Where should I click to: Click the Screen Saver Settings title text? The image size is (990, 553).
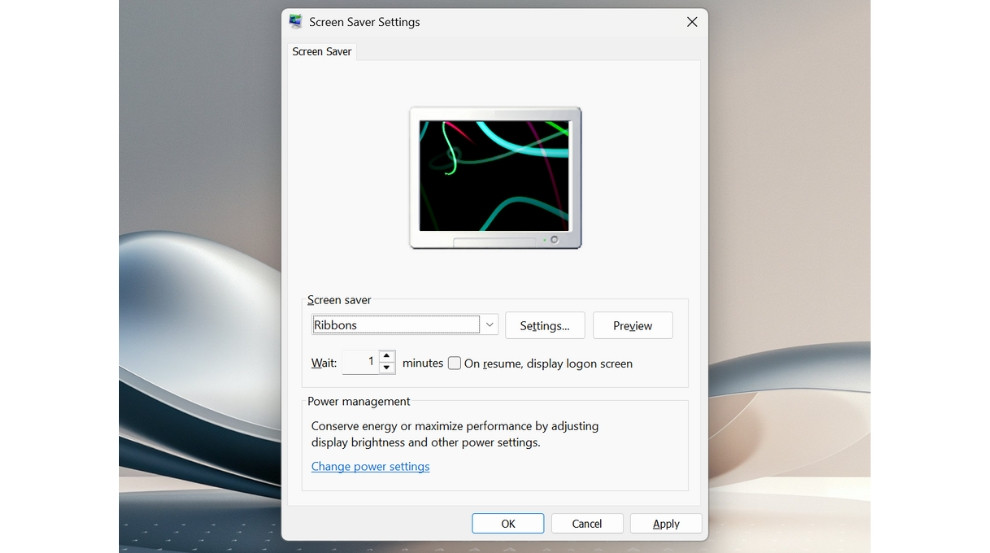pos(364,22)
